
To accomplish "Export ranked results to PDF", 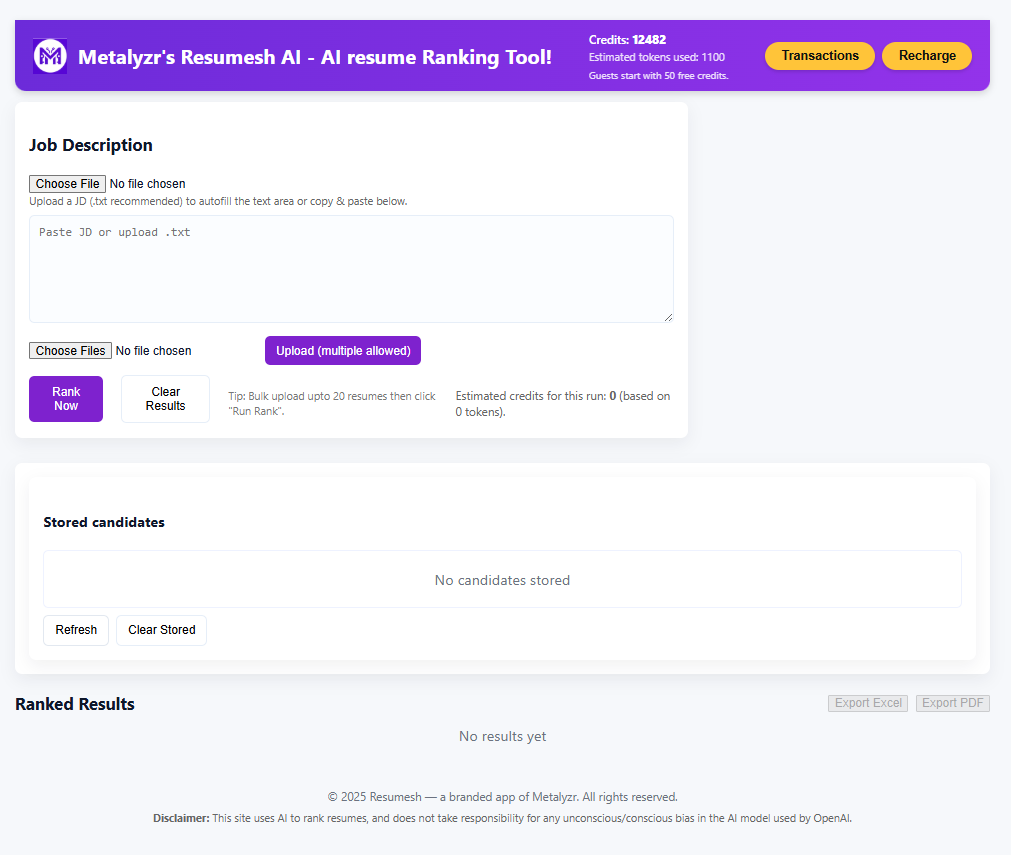I will (952, 703).
